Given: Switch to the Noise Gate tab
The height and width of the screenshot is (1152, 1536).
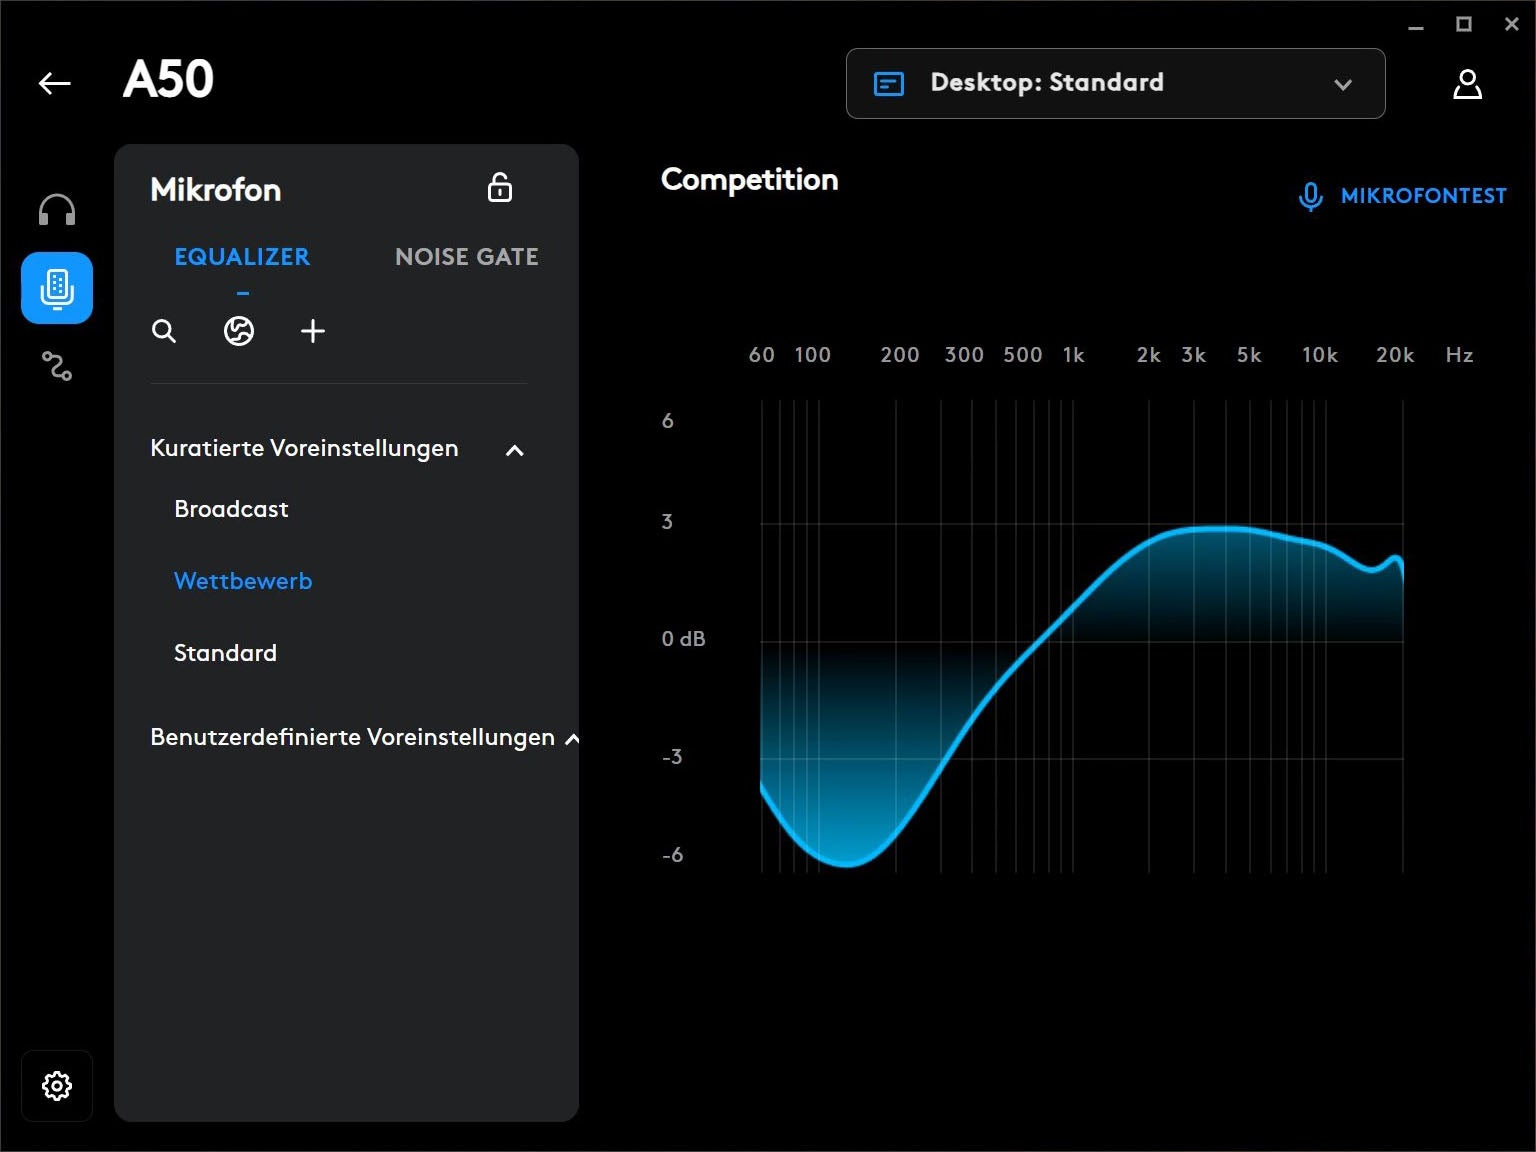Looking at the screenshot, I should click(466, 257).
